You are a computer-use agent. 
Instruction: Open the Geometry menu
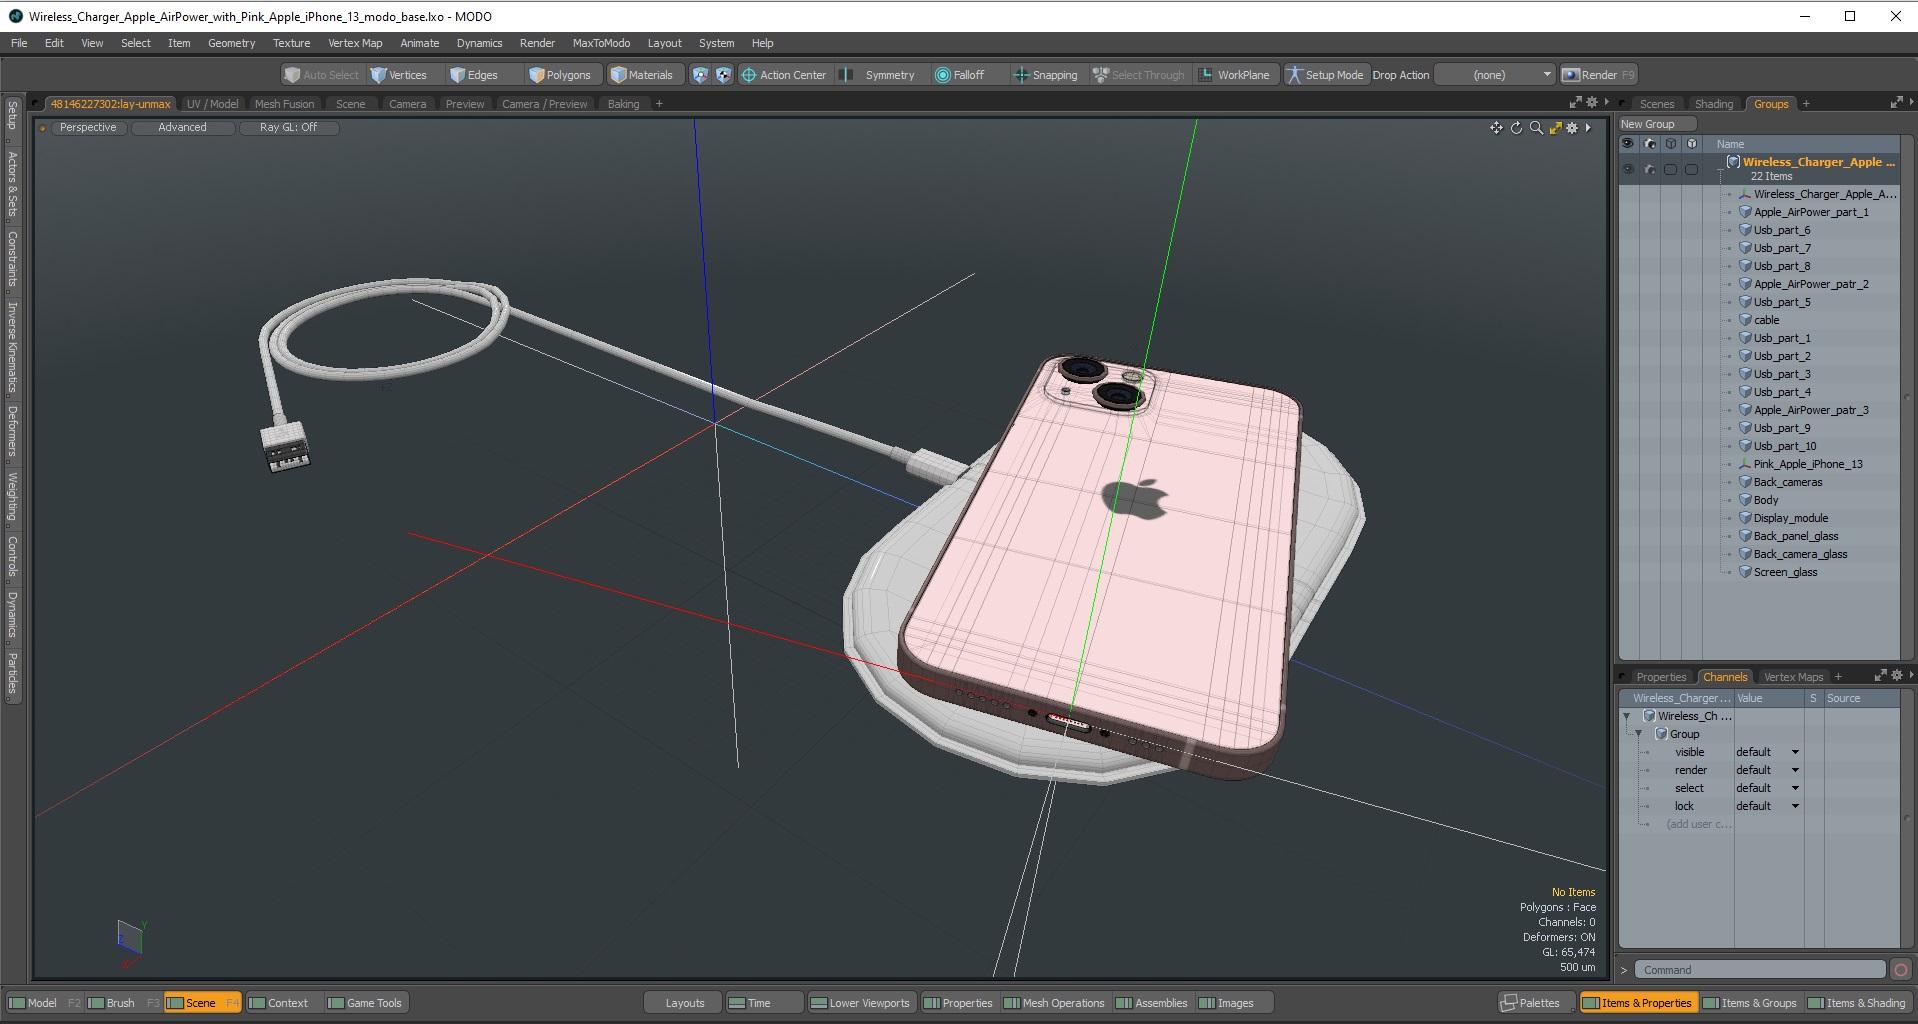coord(231,43)
